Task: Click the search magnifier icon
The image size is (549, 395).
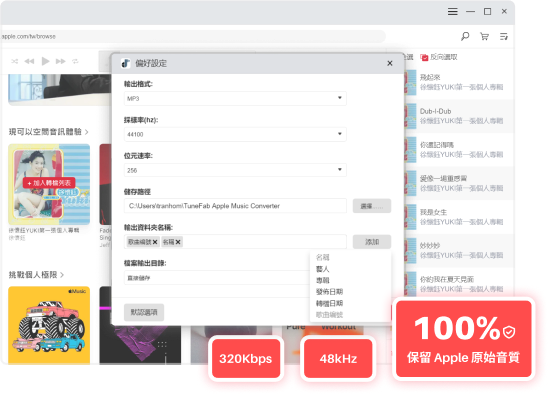Action: (x=465, y=36)
